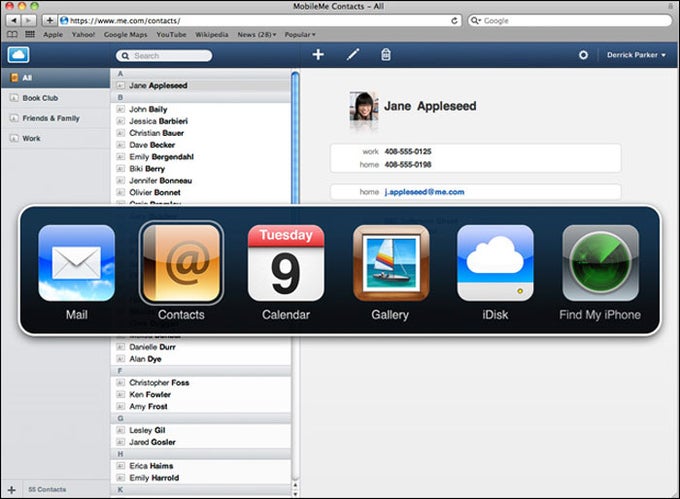This screenshot has height=499, width=680.
Task: Click Jane Appleseed's photo thumbnail
Action: 363,106
